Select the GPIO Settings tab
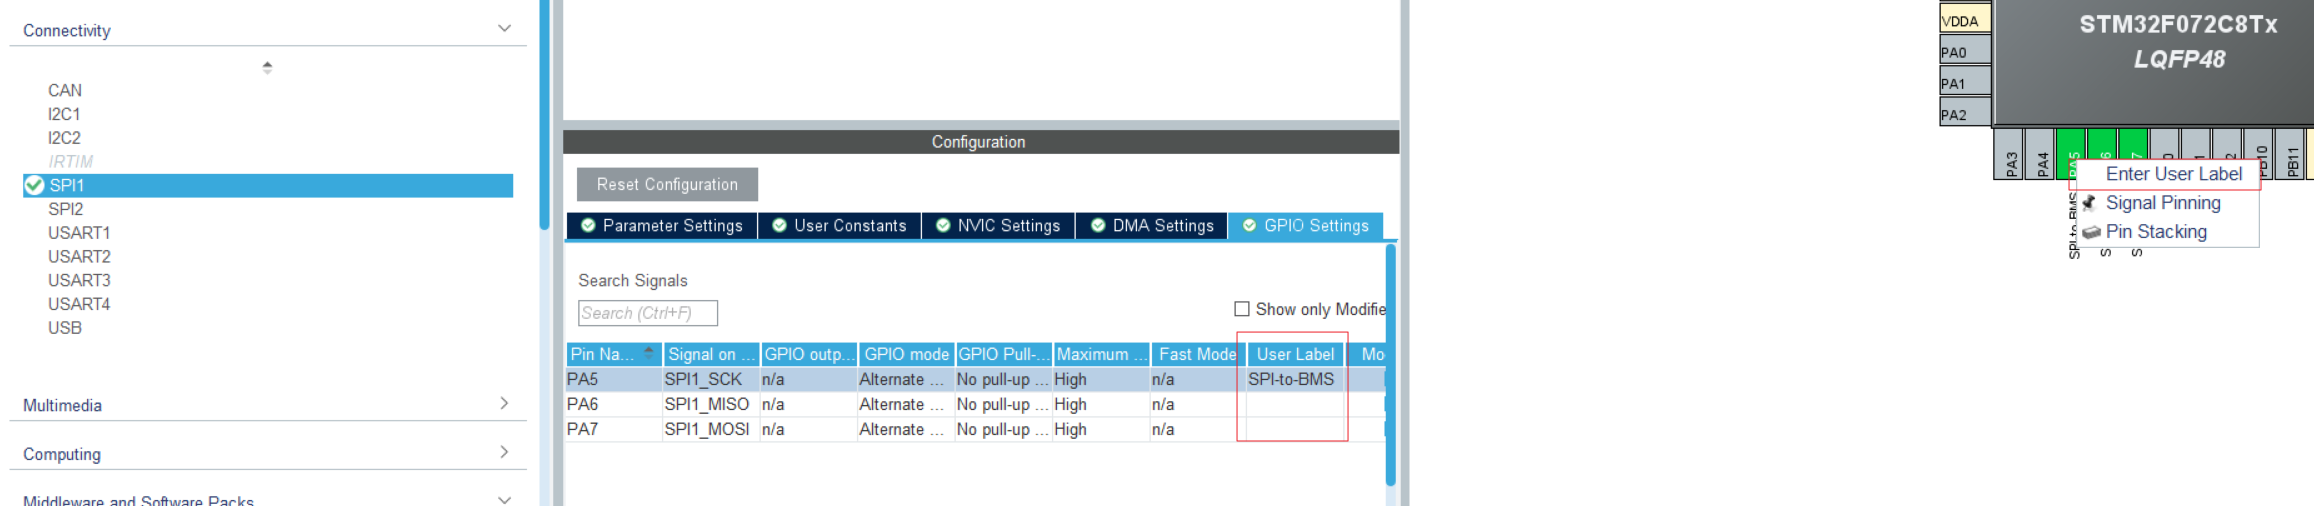Viewport: 2314px width, 506px height. pyautogui.click(x=1306, y=226)
